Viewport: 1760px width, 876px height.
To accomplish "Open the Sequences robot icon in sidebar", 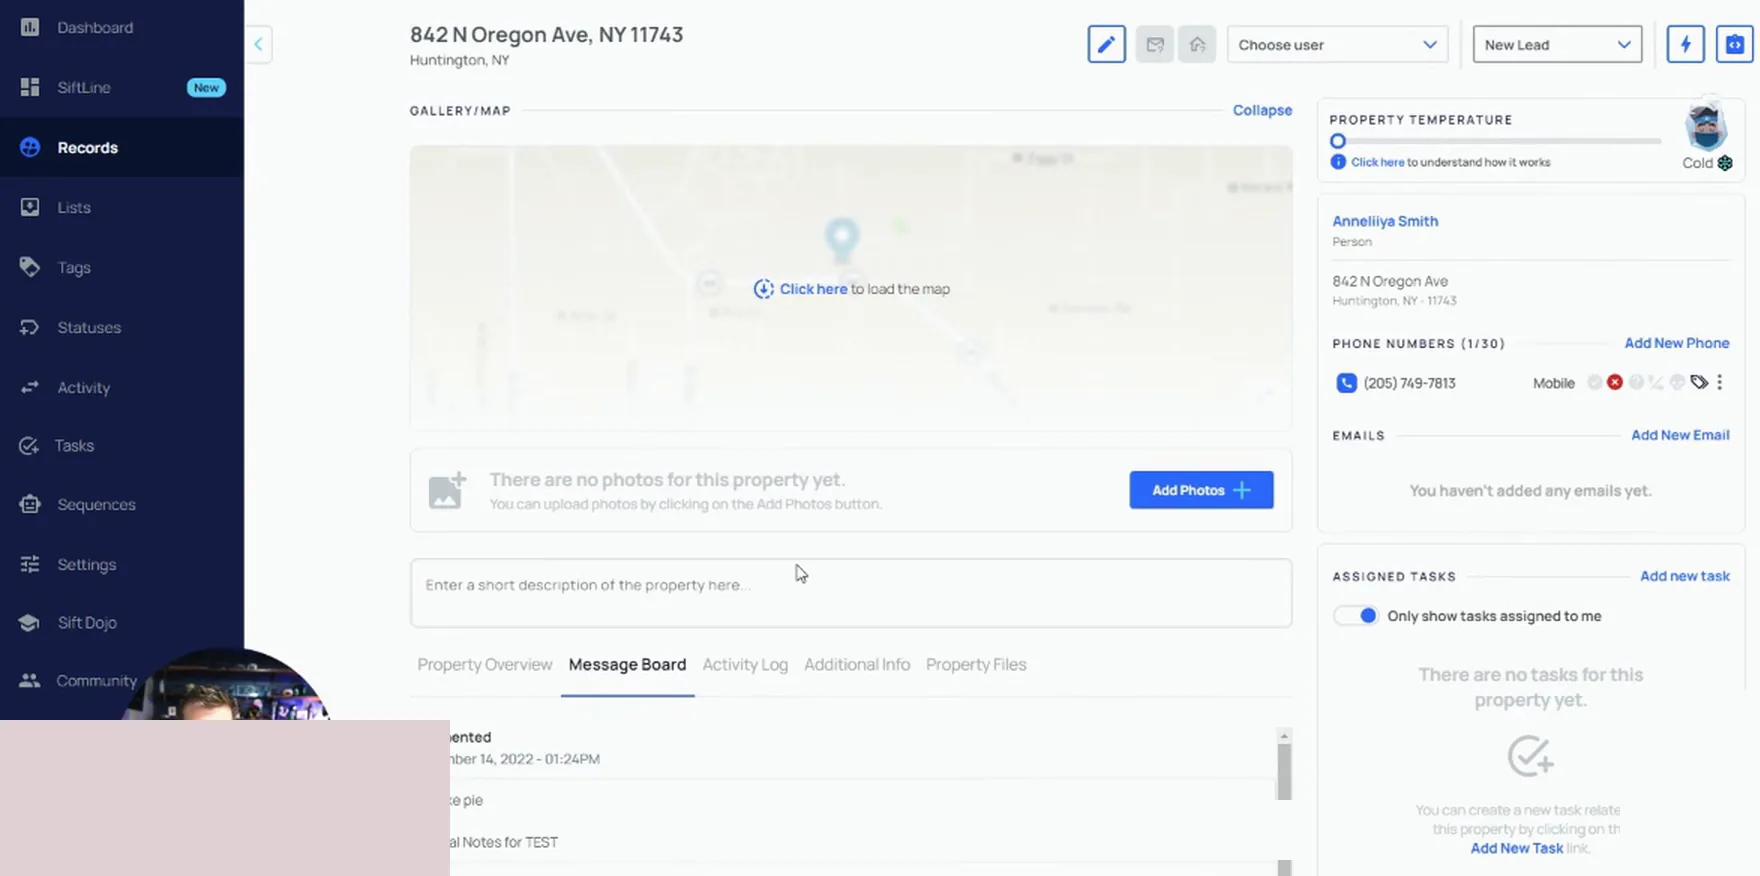I will (30, 504).
